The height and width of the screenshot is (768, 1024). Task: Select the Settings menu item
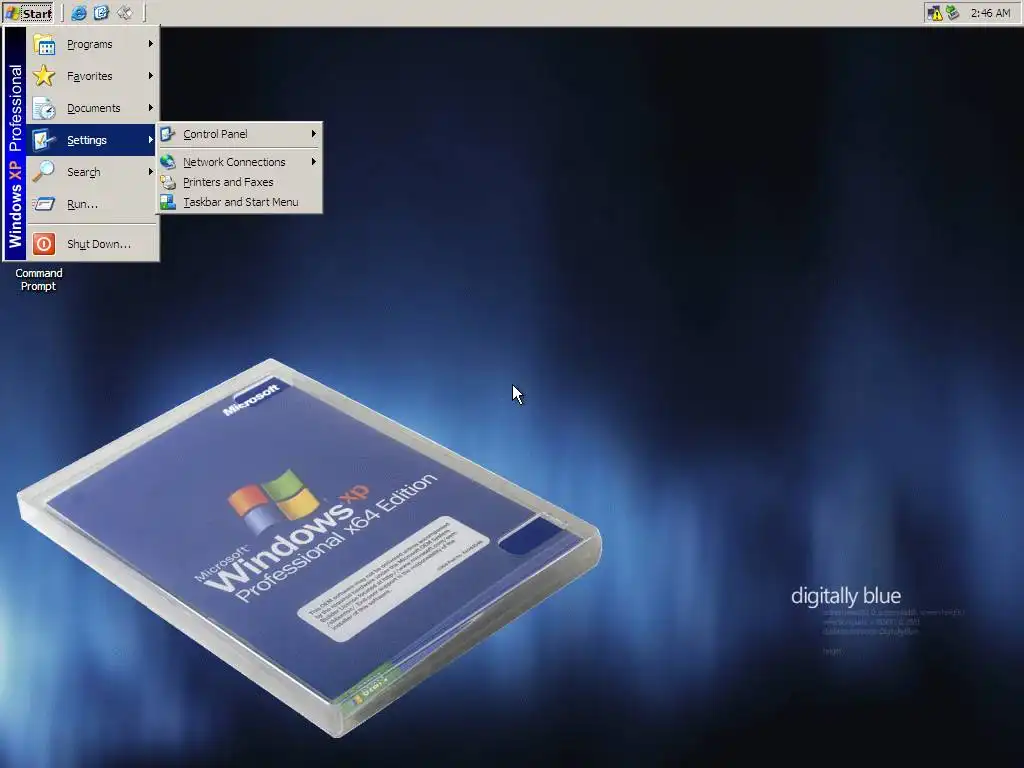[93, 140]
